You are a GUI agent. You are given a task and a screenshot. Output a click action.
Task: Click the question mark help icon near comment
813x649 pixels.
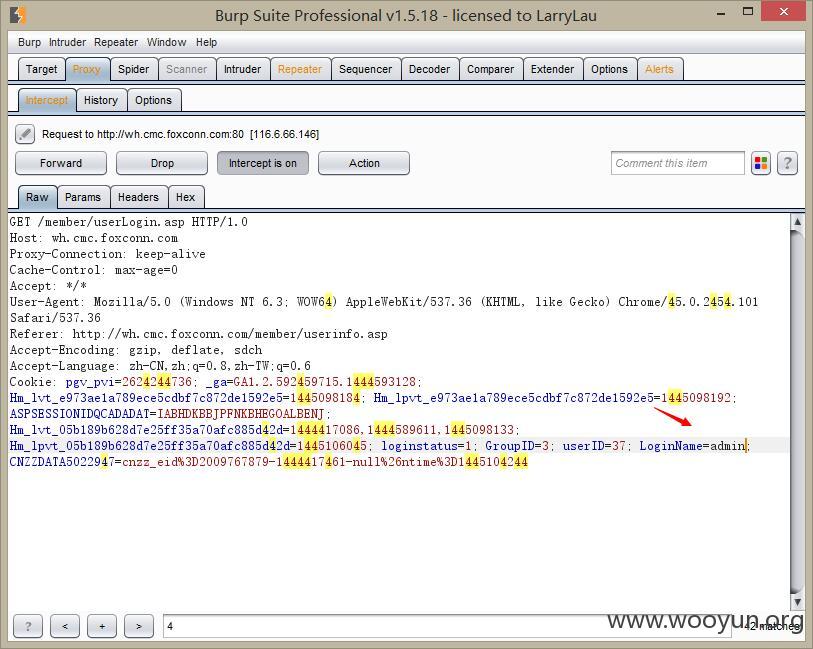click(787, 163)
